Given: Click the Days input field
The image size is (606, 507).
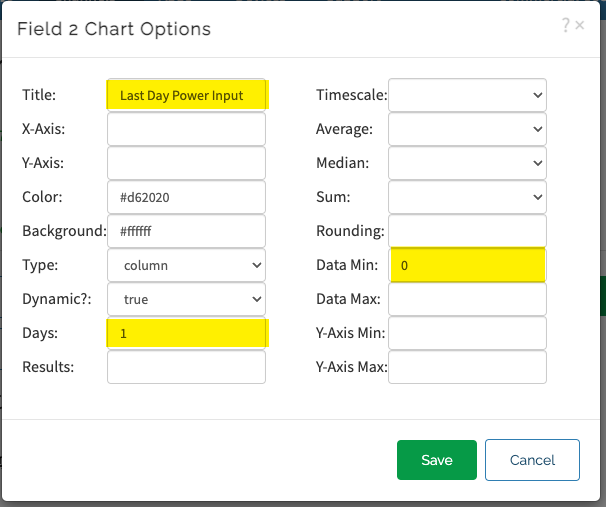Looking at the screenshot, I should pos(186,333).
